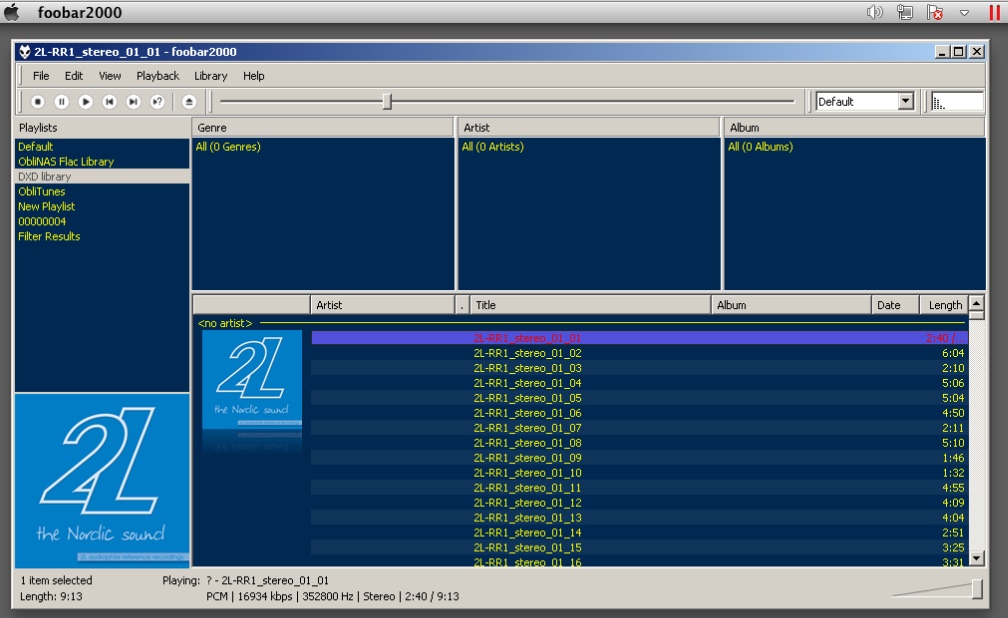Viewport: 1008px width, 618px height.
Task: Click the red pause bars menu bar icon
Action: [994, 12]
